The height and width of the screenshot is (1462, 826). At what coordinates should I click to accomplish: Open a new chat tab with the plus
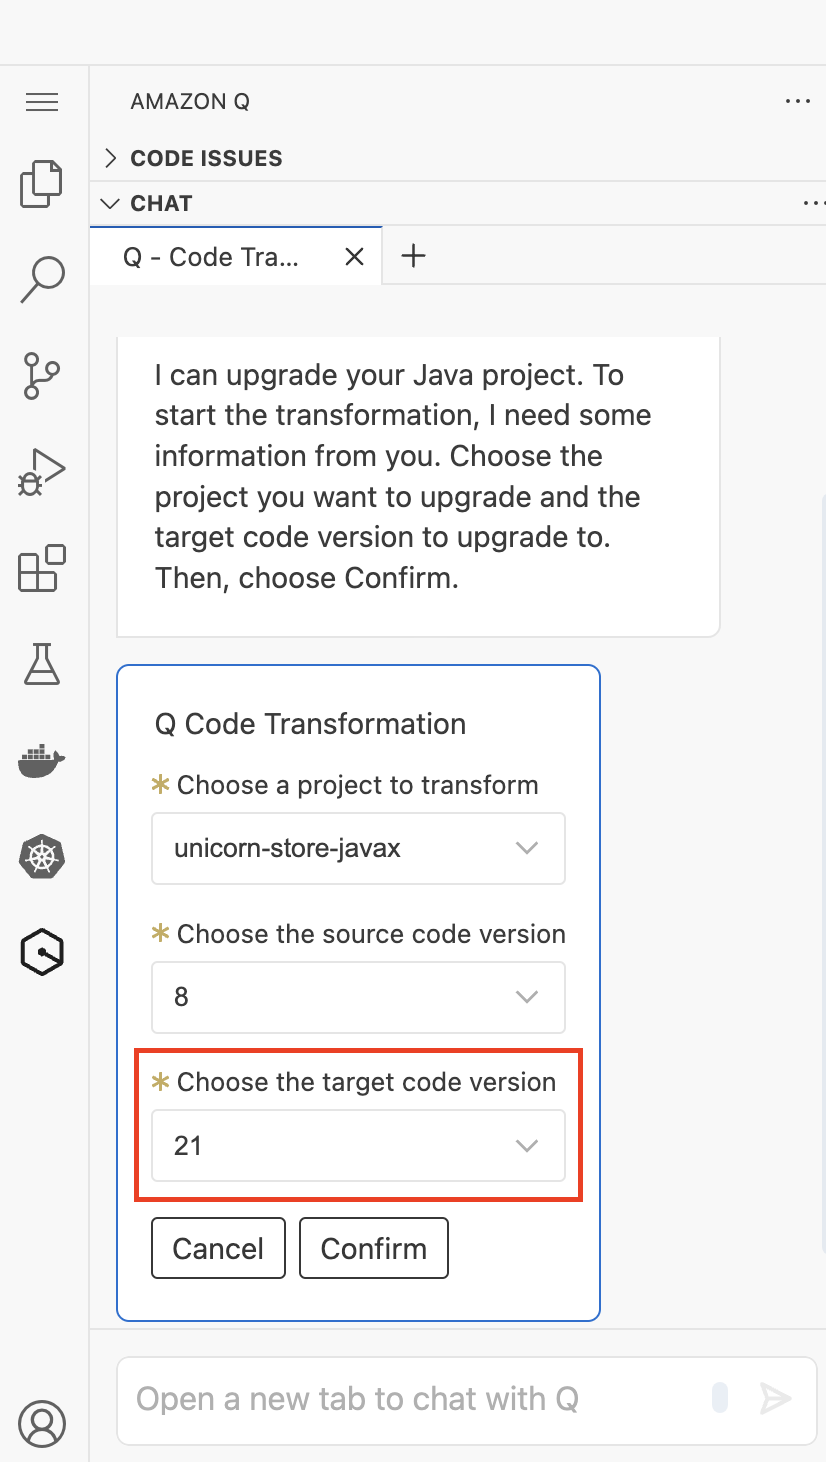coord(413,257)
